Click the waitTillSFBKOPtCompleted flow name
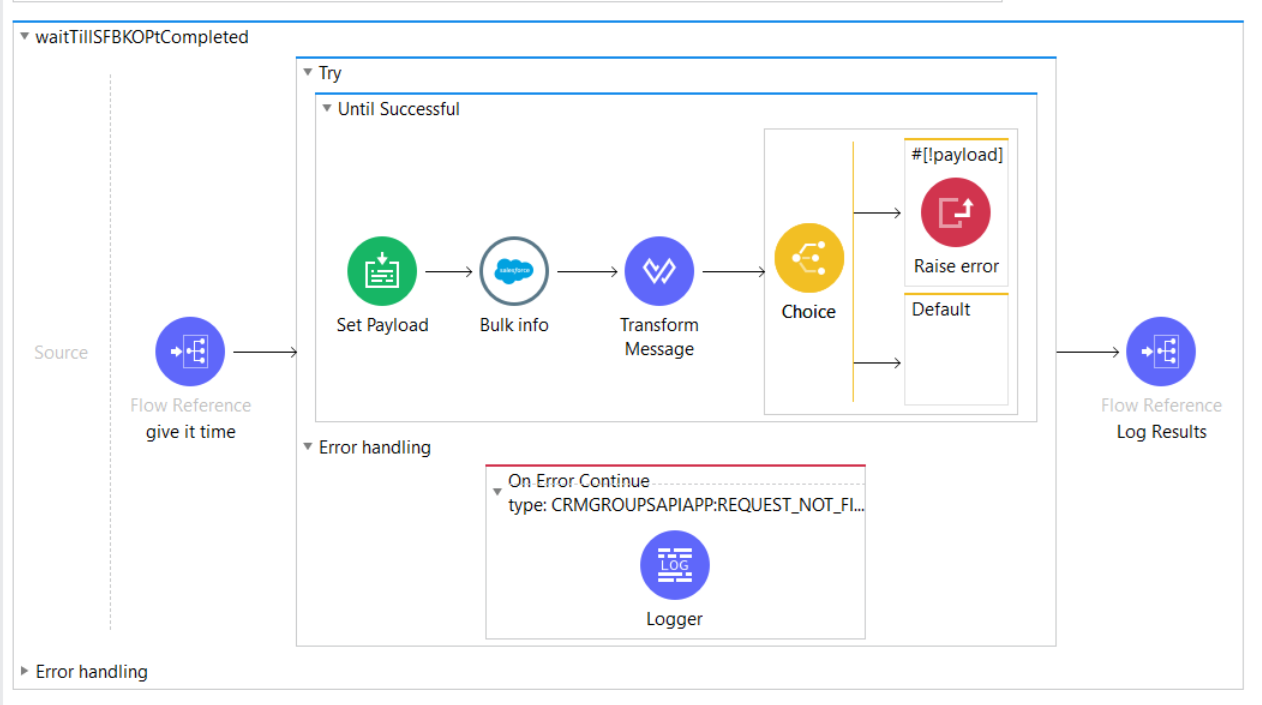Image resolution: width=1262 pixels, height=705 pixels. pos(142,37)
